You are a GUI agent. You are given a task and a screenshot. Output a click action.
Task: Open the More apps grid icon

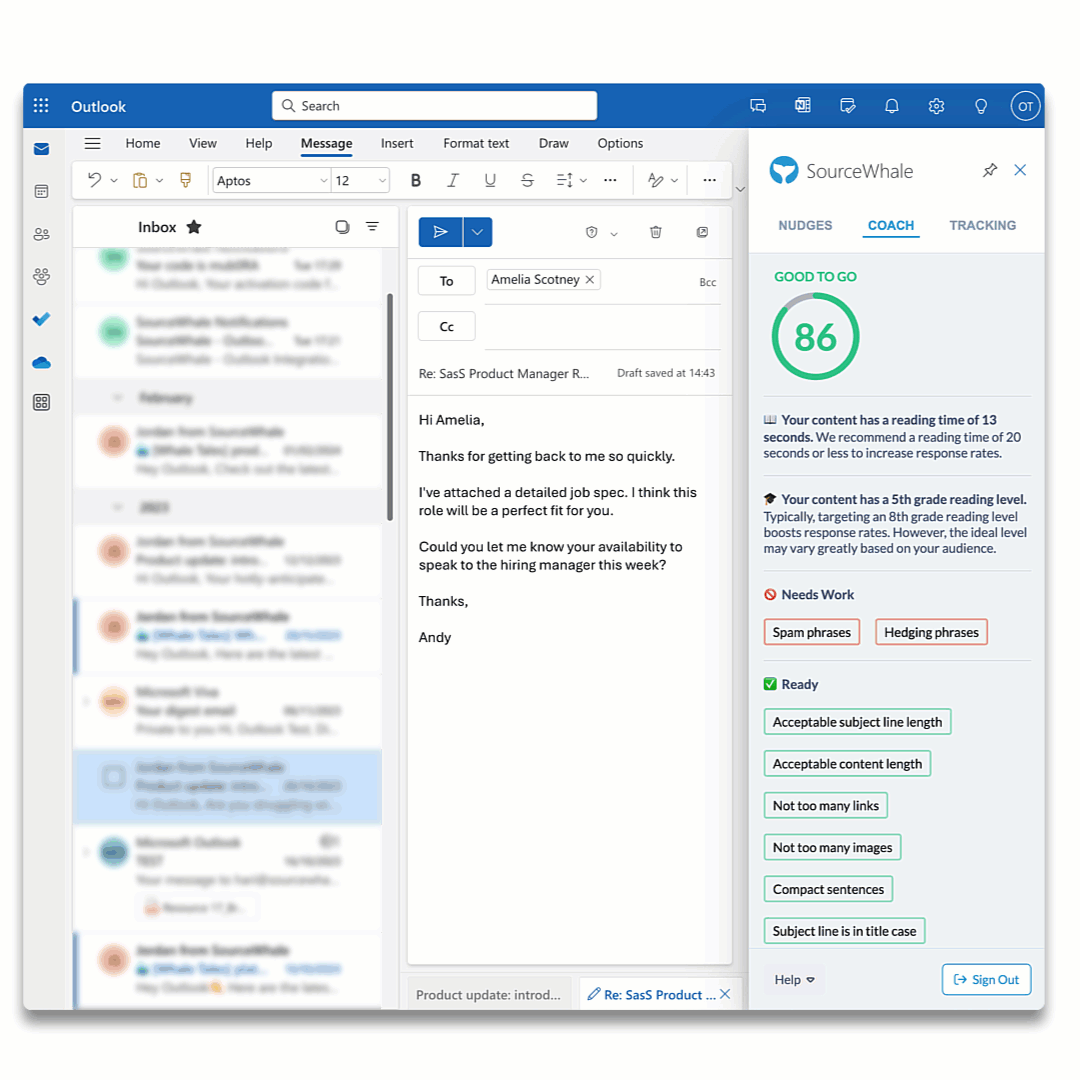coord(41,403)
